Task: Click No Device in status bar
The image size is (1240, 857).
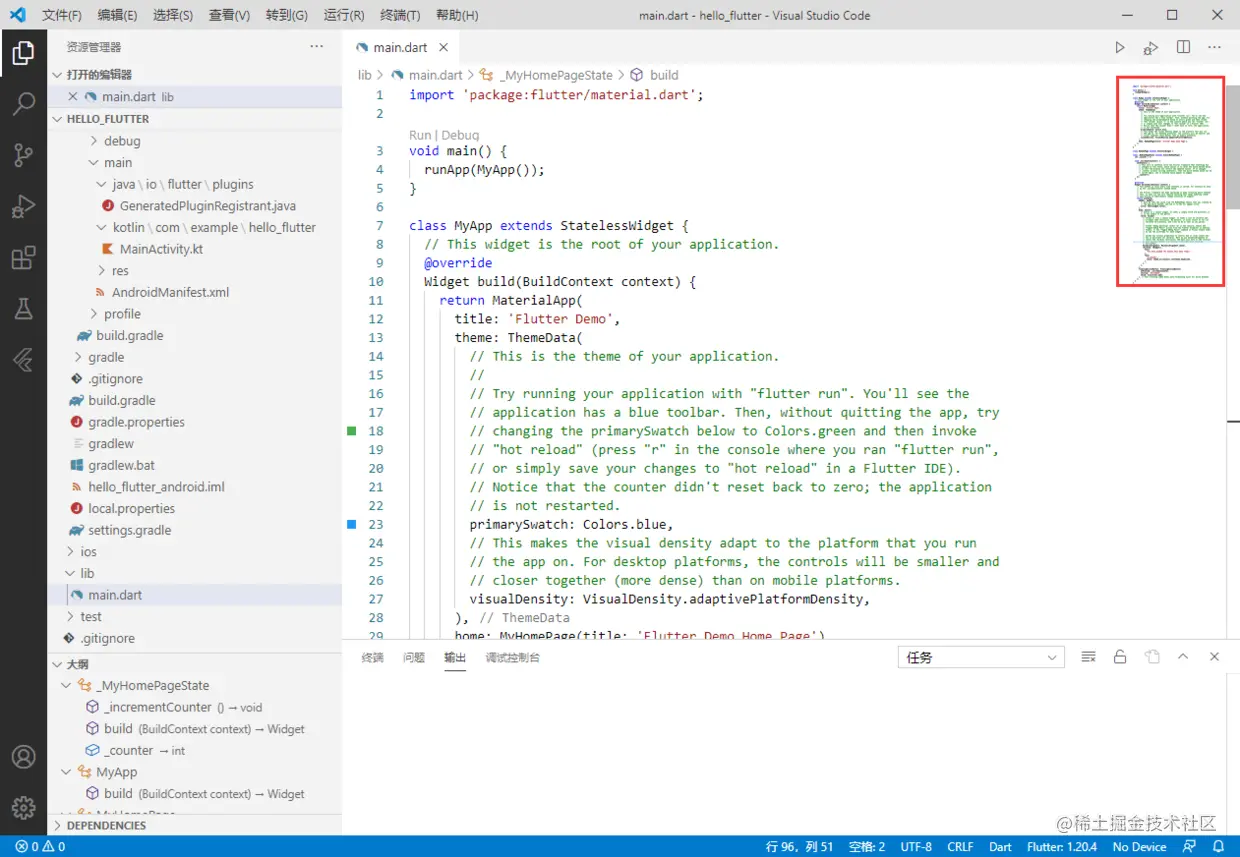Action: [x=1139, y=846]
